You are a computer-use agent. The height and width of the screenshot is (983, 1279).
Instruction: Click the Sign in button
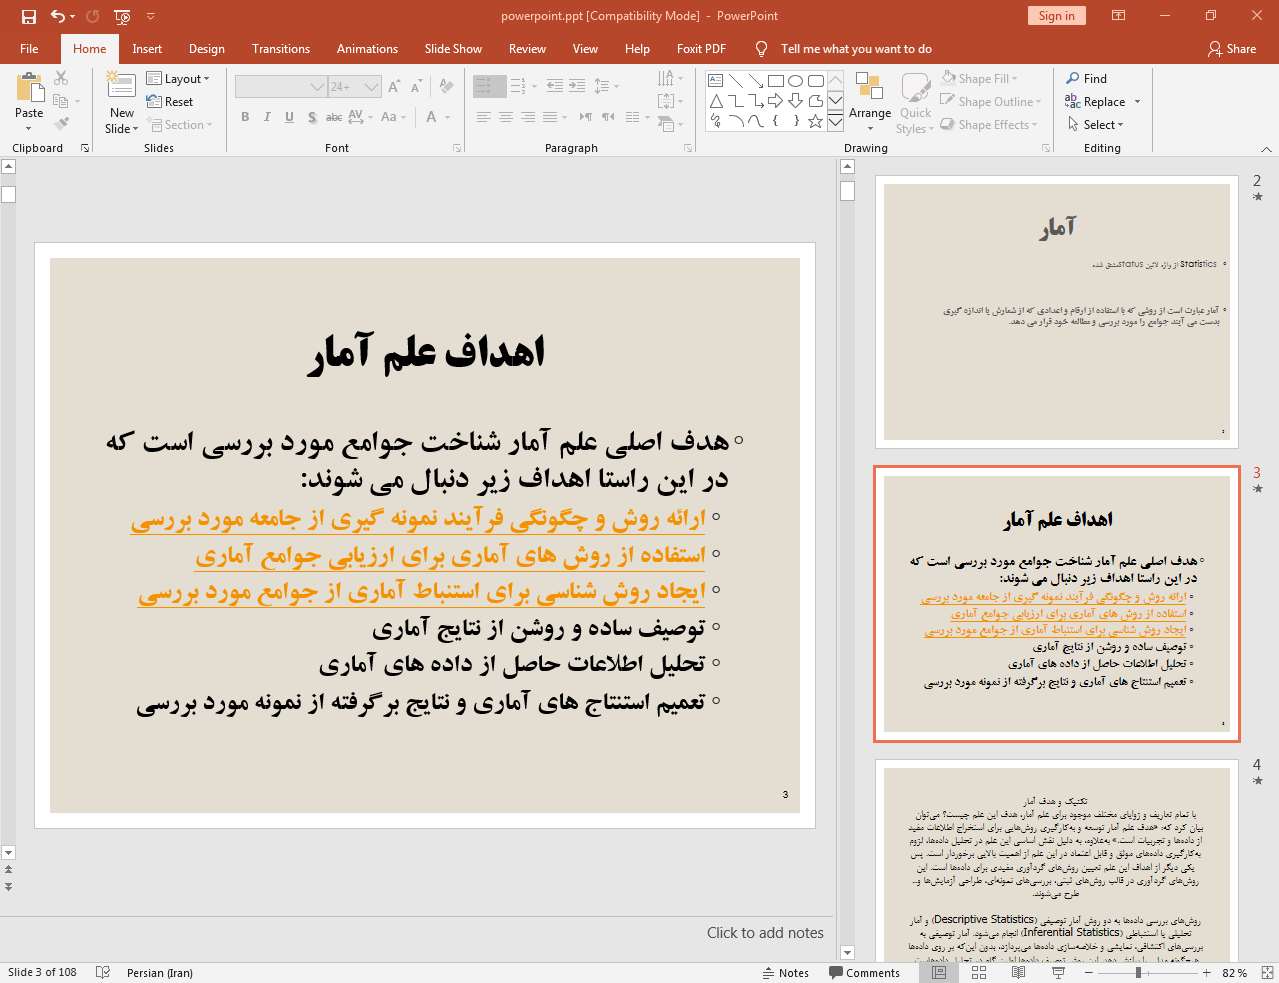point(1056,16)
